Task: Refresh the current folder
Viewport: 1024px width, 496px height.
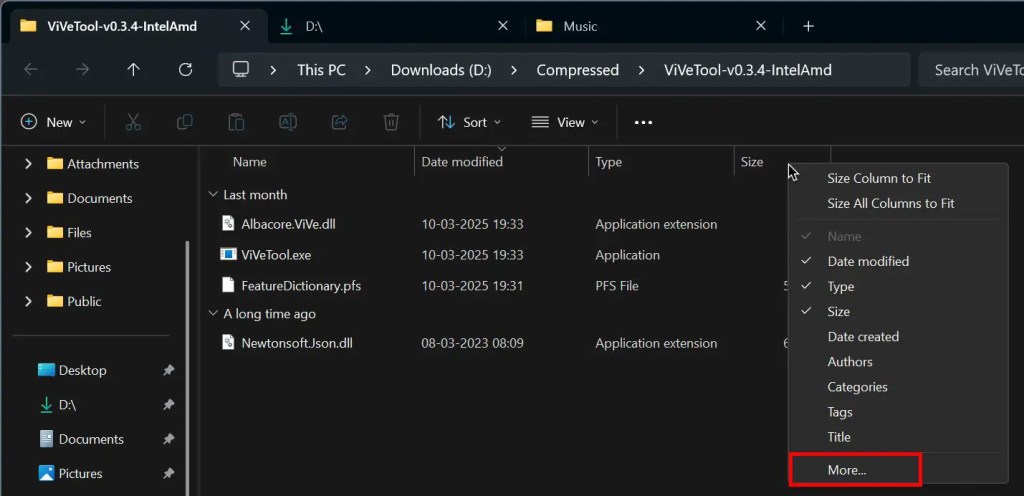Action: click(x=185, y=70)
